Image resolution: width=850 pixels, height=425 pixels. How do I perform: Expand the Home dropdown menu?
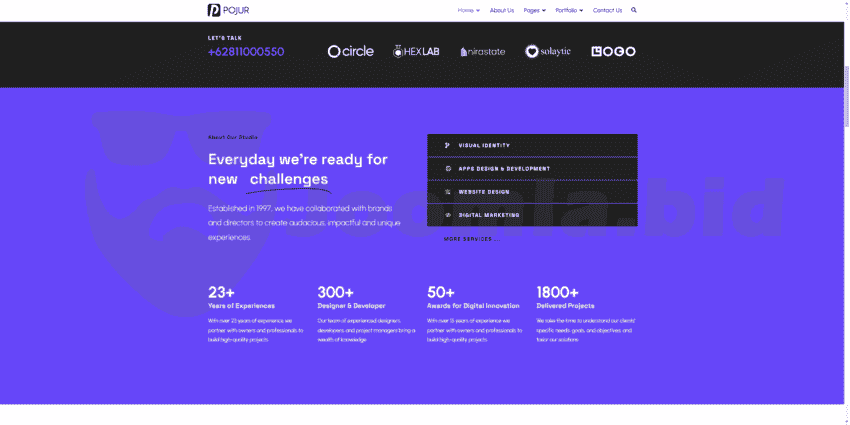(x=468, y=10)
